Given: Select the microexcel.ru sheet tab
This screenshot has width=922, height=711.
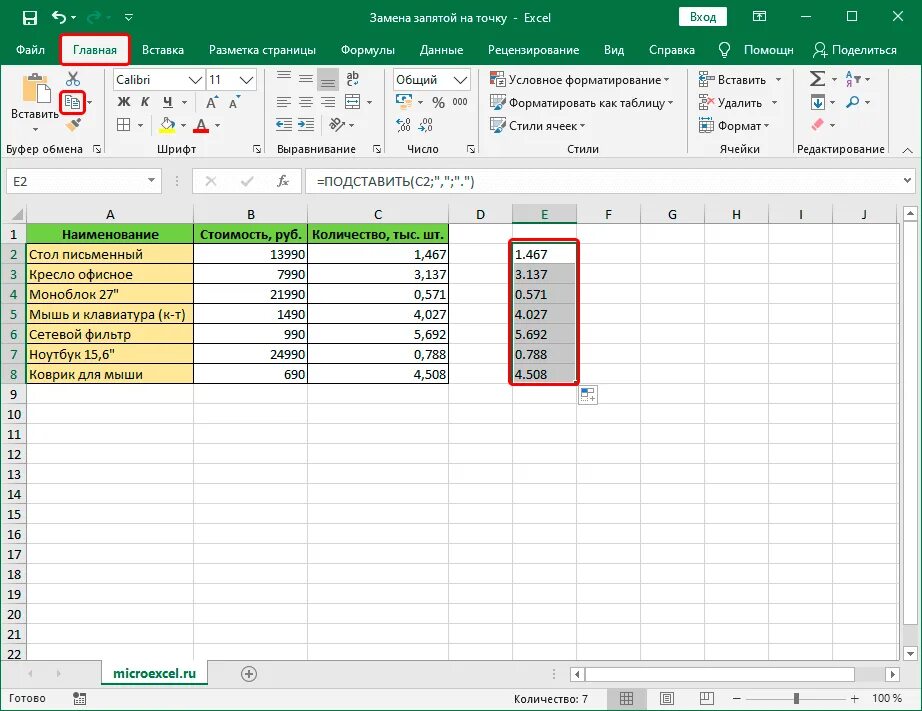Looking at the screenshot, I should pos(154,673).
